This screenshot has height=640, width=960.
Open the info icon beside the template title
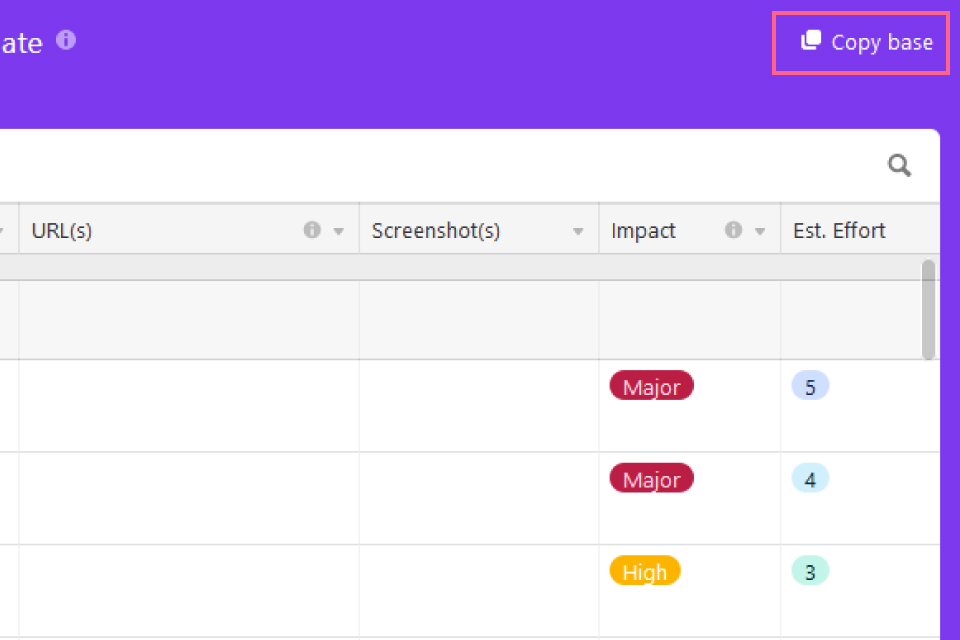tap(66, 40)
